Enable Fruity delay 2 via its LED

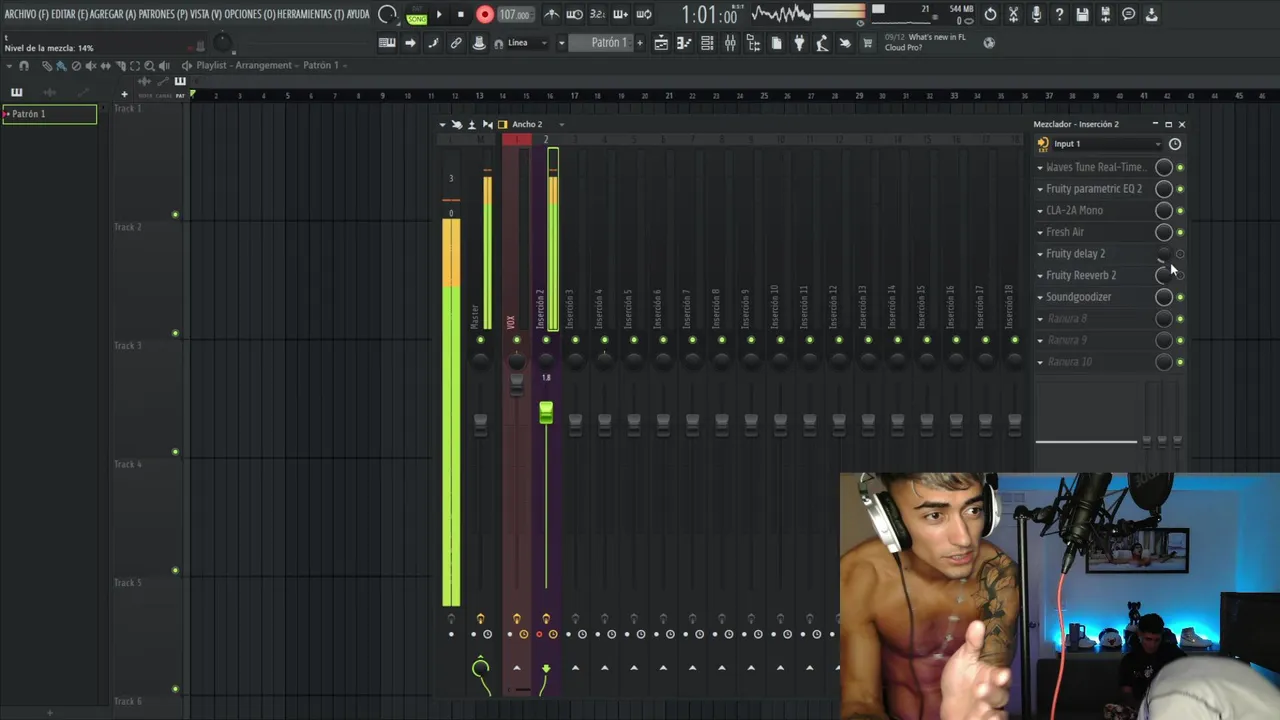[1180, 254]
